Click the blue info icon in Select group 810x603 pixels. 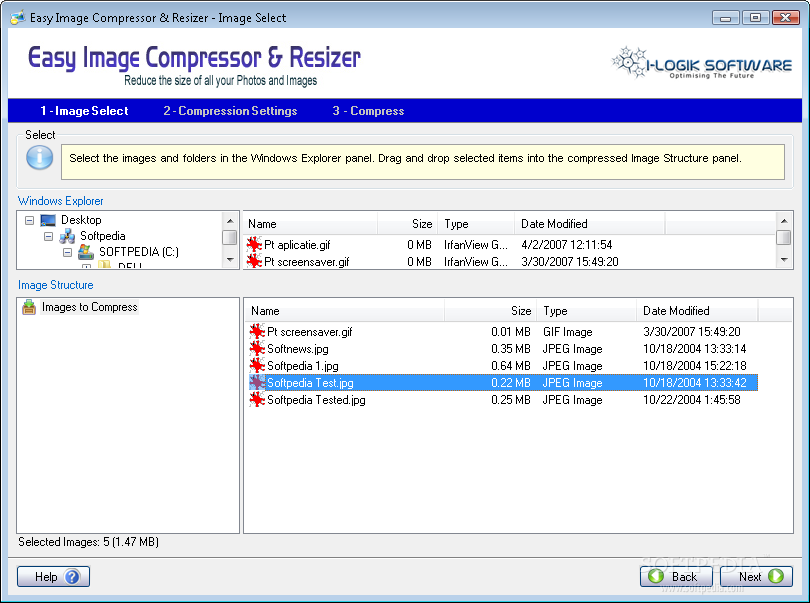pyautogui.click(x=40, y=158)
